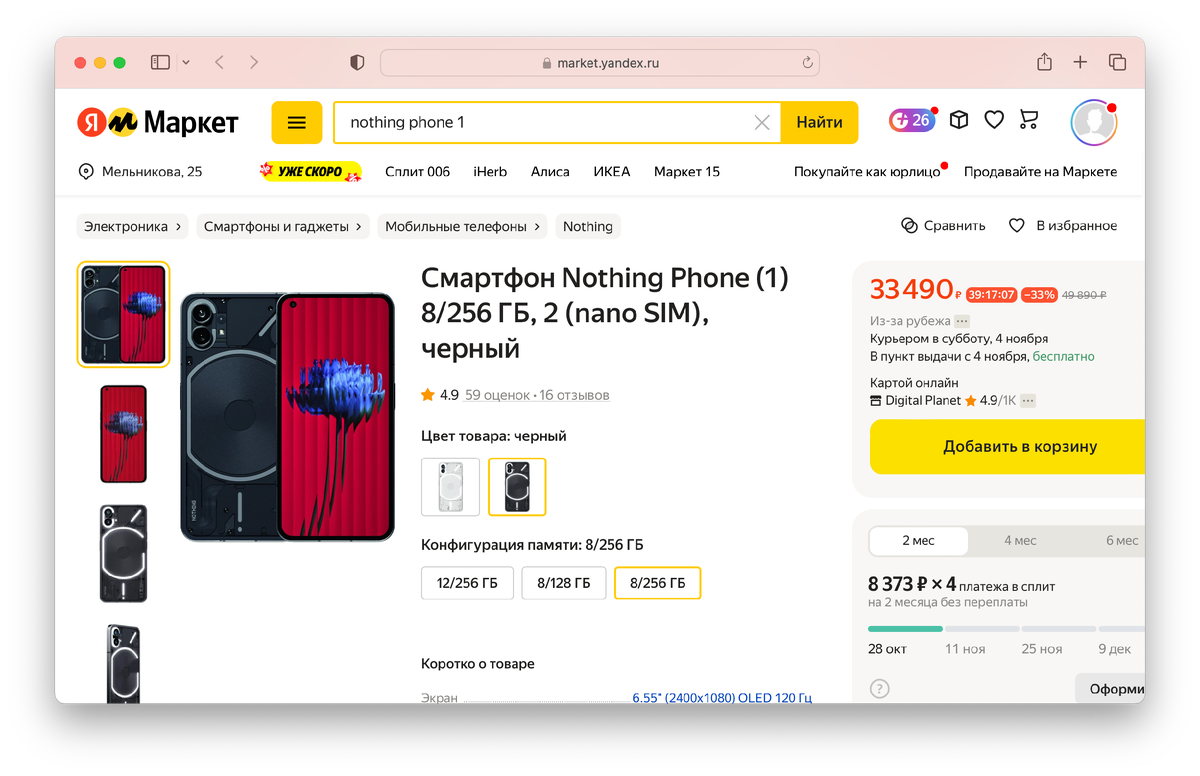Select the 8/128 ГБ memory configuration
1200x776 pixels.
564,583
